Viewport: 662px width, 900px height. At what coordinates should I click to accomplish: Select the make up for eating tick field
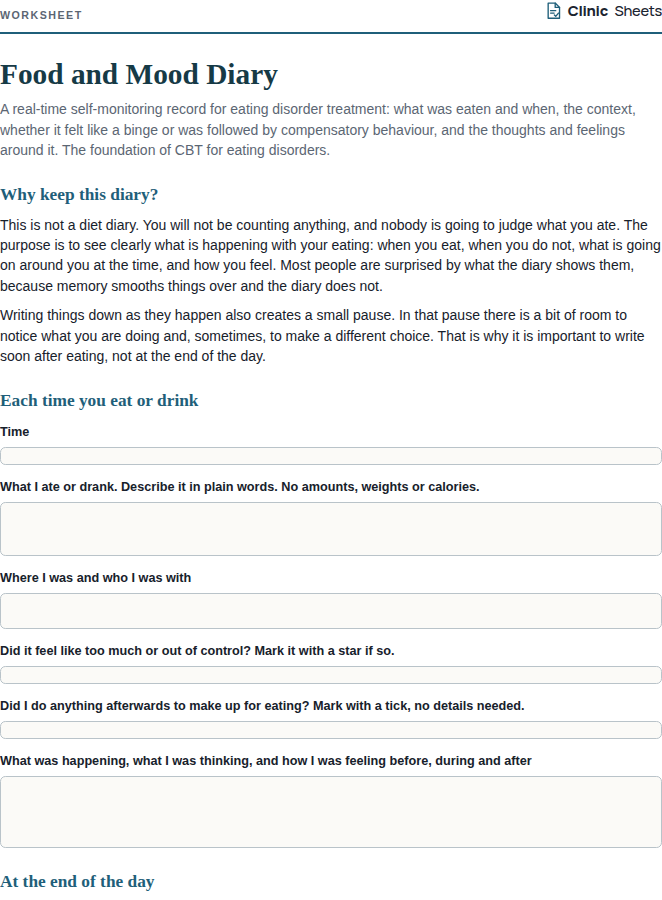point(331,730)
